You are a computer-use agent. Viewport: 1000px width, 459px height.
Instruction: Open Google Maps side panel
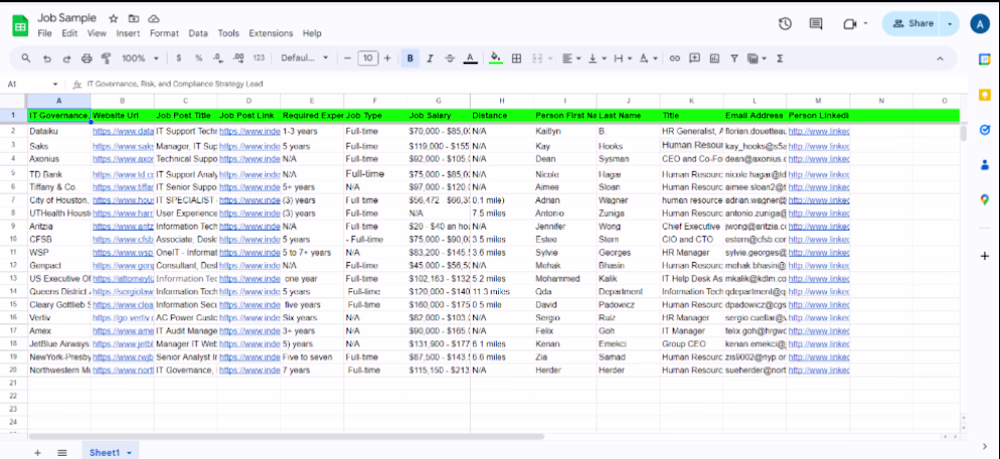click(x=984, y=200)
